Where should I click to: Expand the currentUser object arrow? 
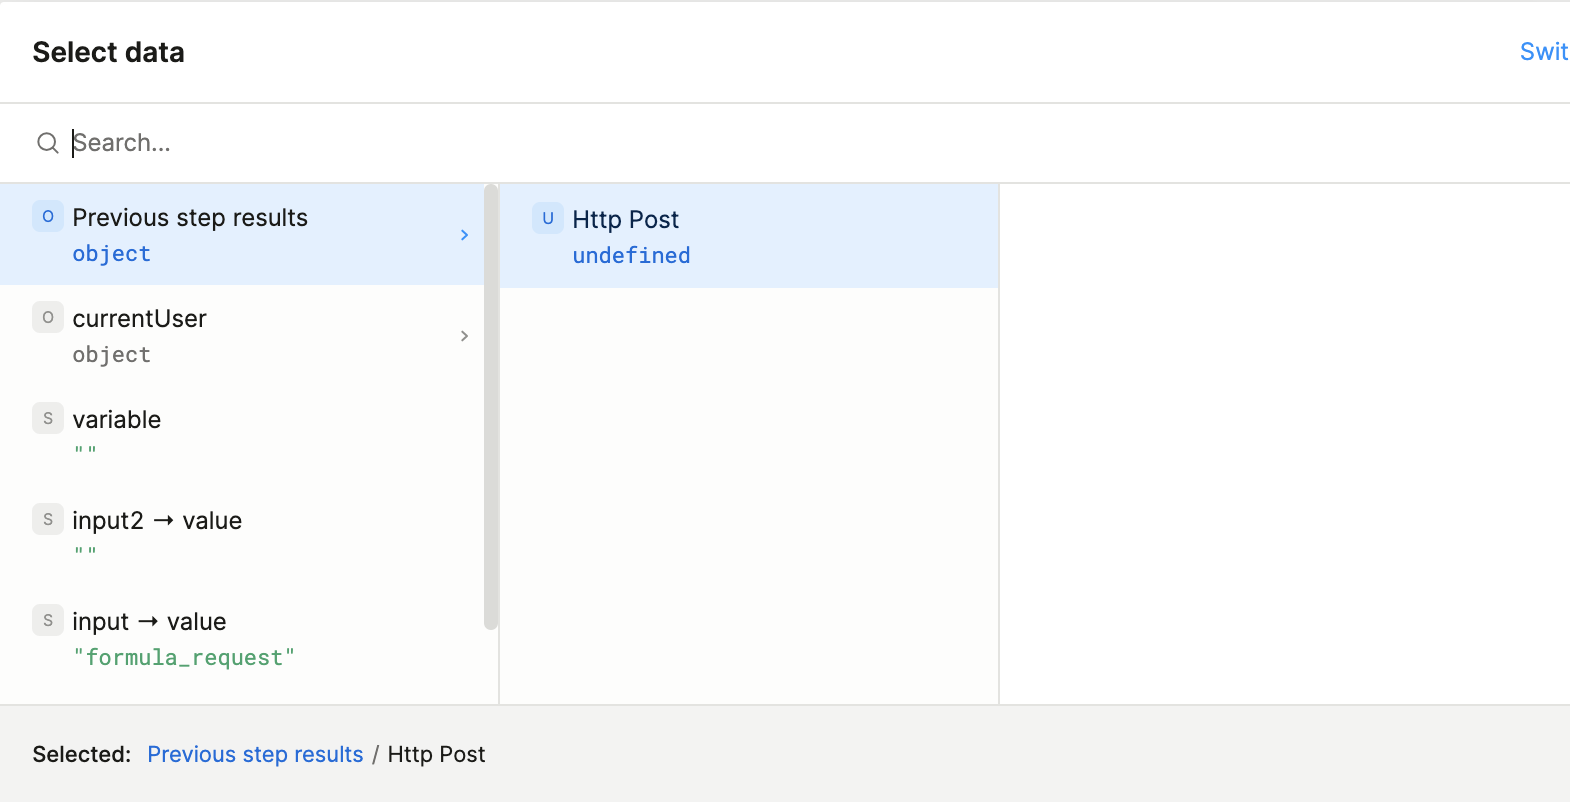[464, 336]
